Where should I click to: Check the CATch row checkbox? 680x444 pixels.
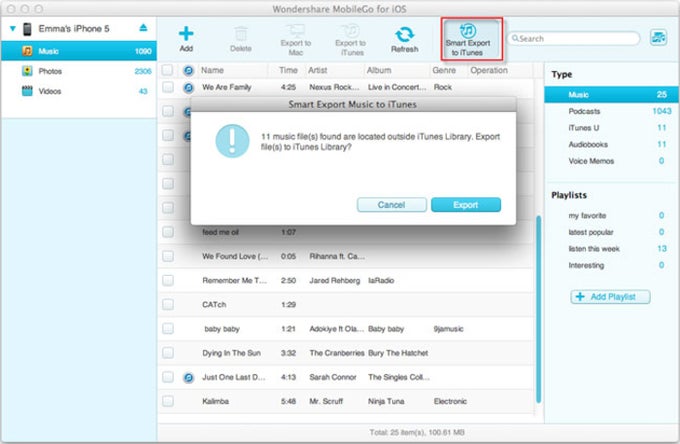pos(168,304)
